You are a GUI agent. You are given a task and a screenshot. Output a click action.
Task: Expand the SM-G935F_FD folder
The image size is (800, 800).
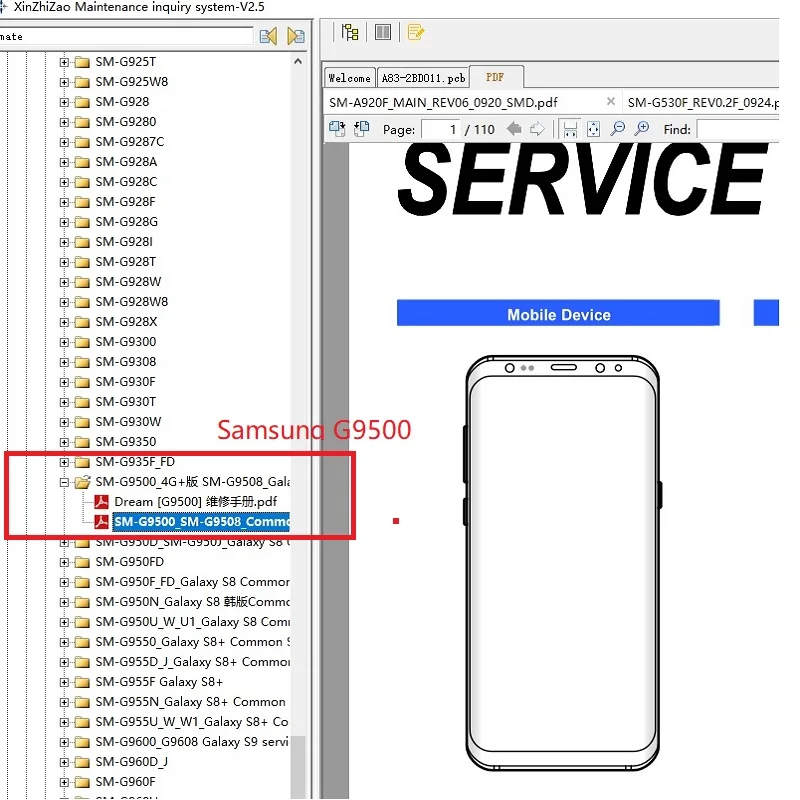coord(64,462)
